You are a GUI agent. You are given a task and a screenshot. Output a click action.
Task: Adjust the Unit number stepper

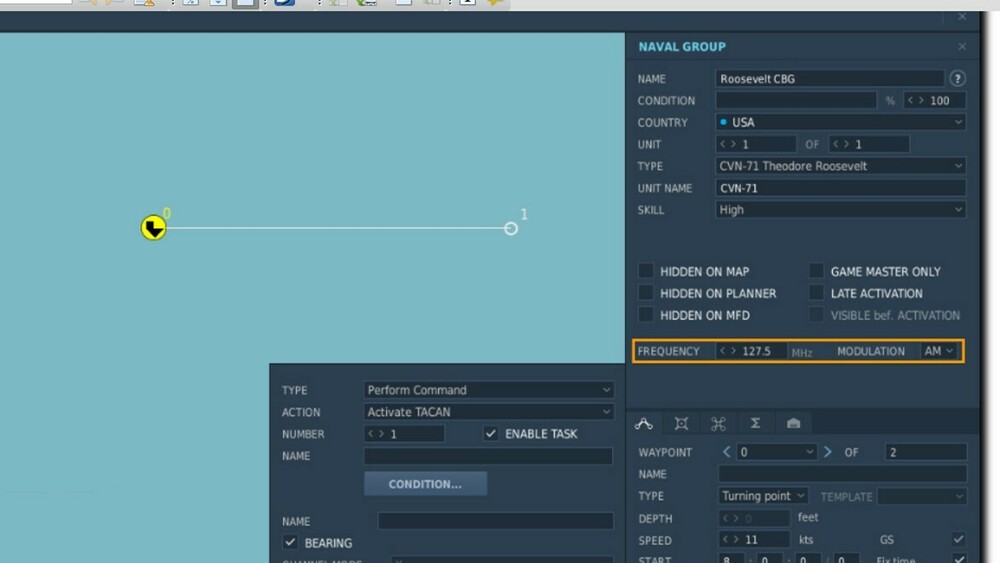click(x=728, y=144)
